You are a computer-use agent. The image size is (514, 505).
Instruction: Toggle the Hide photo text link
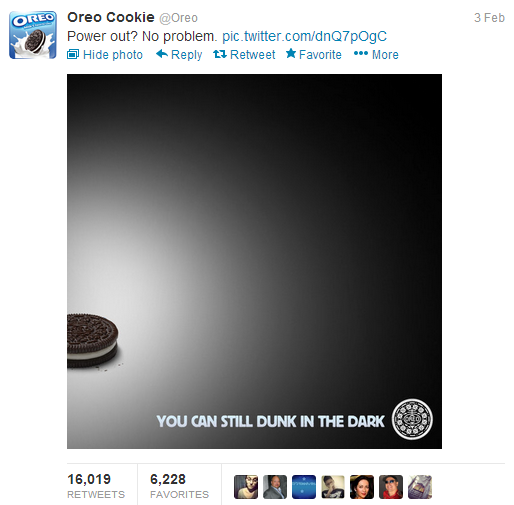point(113,55)
